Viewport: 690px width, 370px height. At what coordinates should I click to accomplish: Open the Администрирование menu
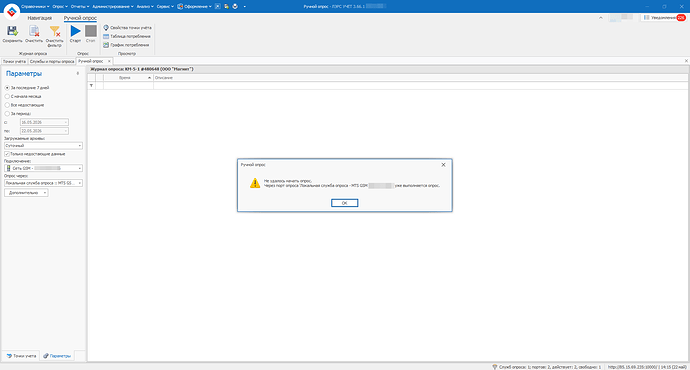[x=113, y=7]
